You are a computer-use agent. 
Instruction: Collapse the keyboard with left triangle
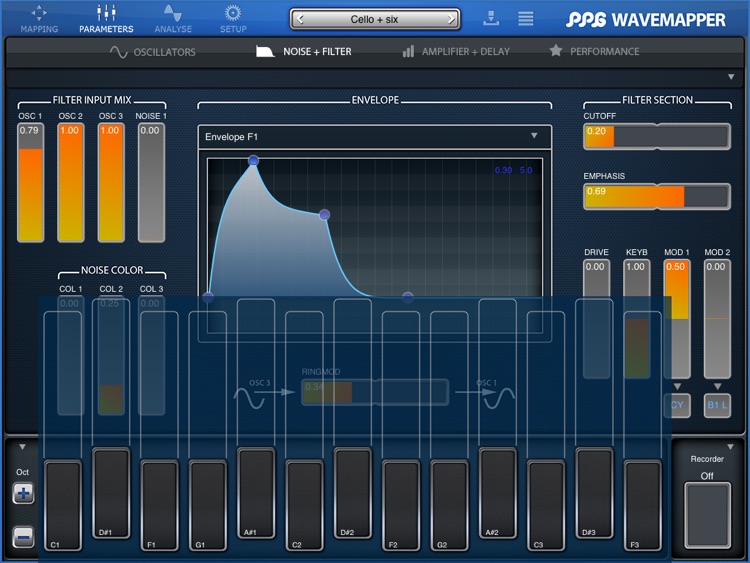tap(22, 447)
